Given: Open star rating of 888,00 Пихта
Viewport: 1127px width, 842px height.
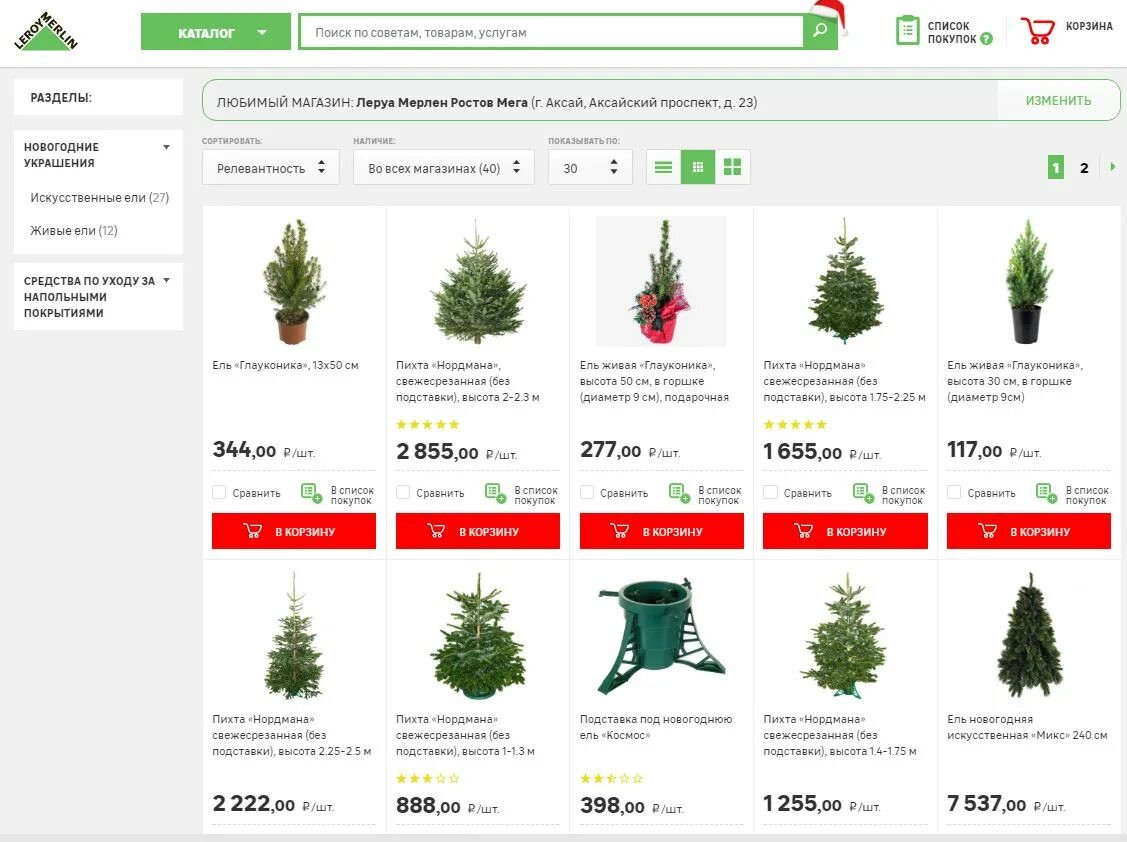Looking at the screenshot, I should tap(428, 778).
